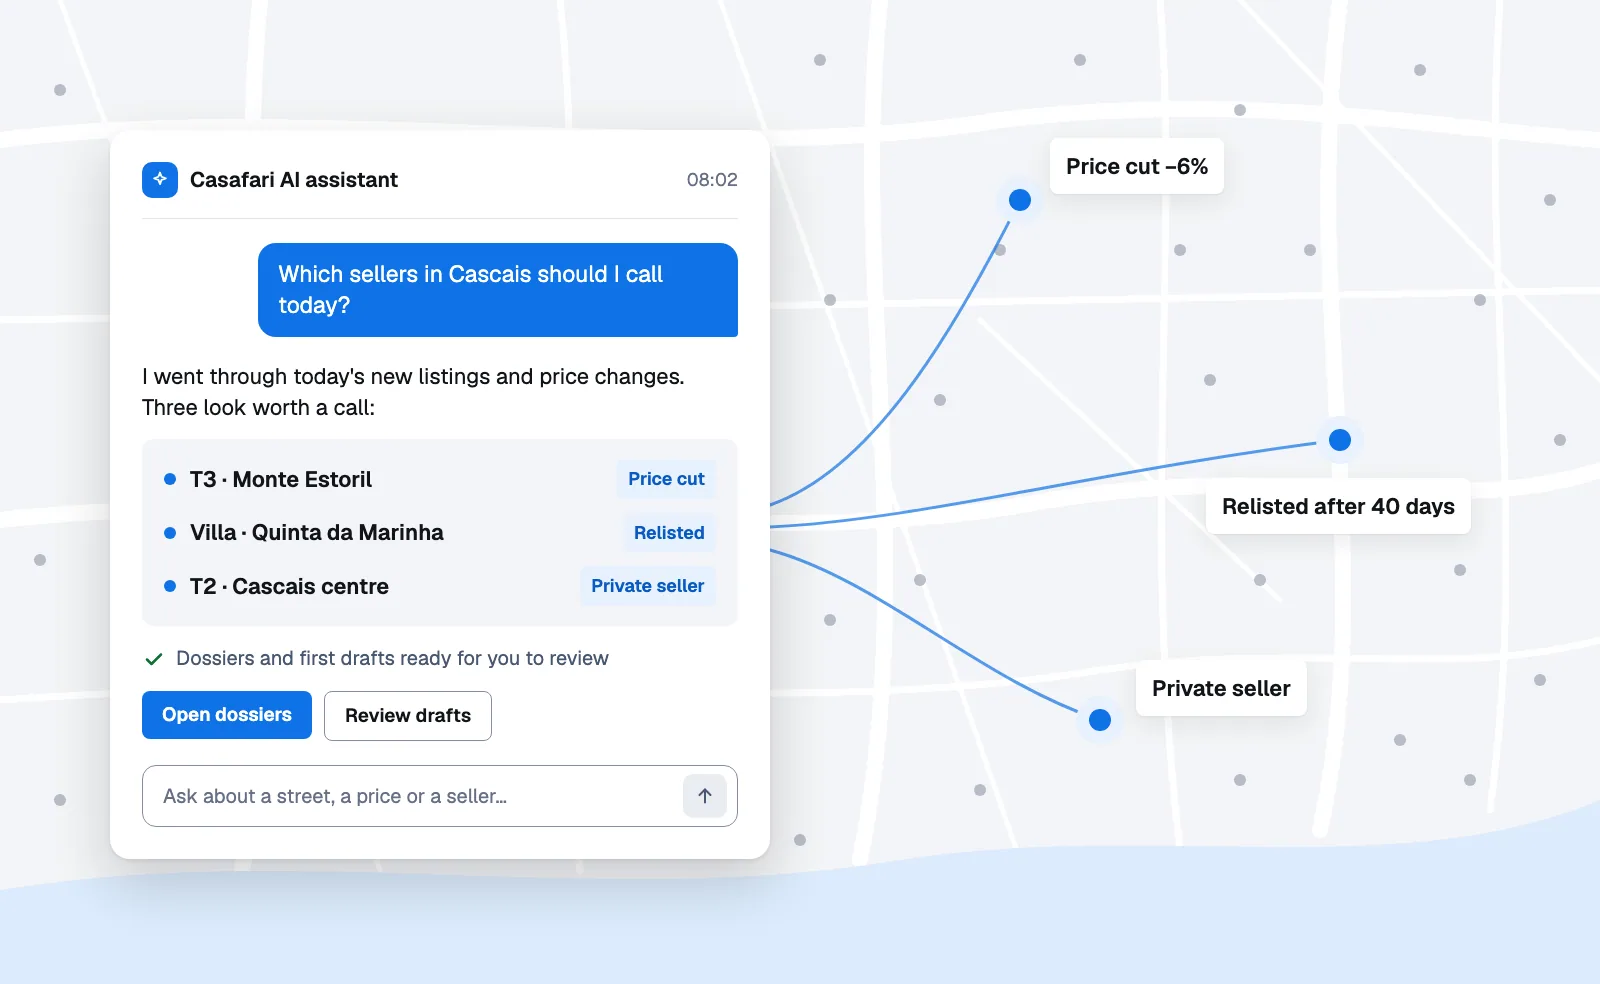Click the blue map pin left of Private seller label
The width and height of the screenshot is (1600, 984).
point(1100,720)
